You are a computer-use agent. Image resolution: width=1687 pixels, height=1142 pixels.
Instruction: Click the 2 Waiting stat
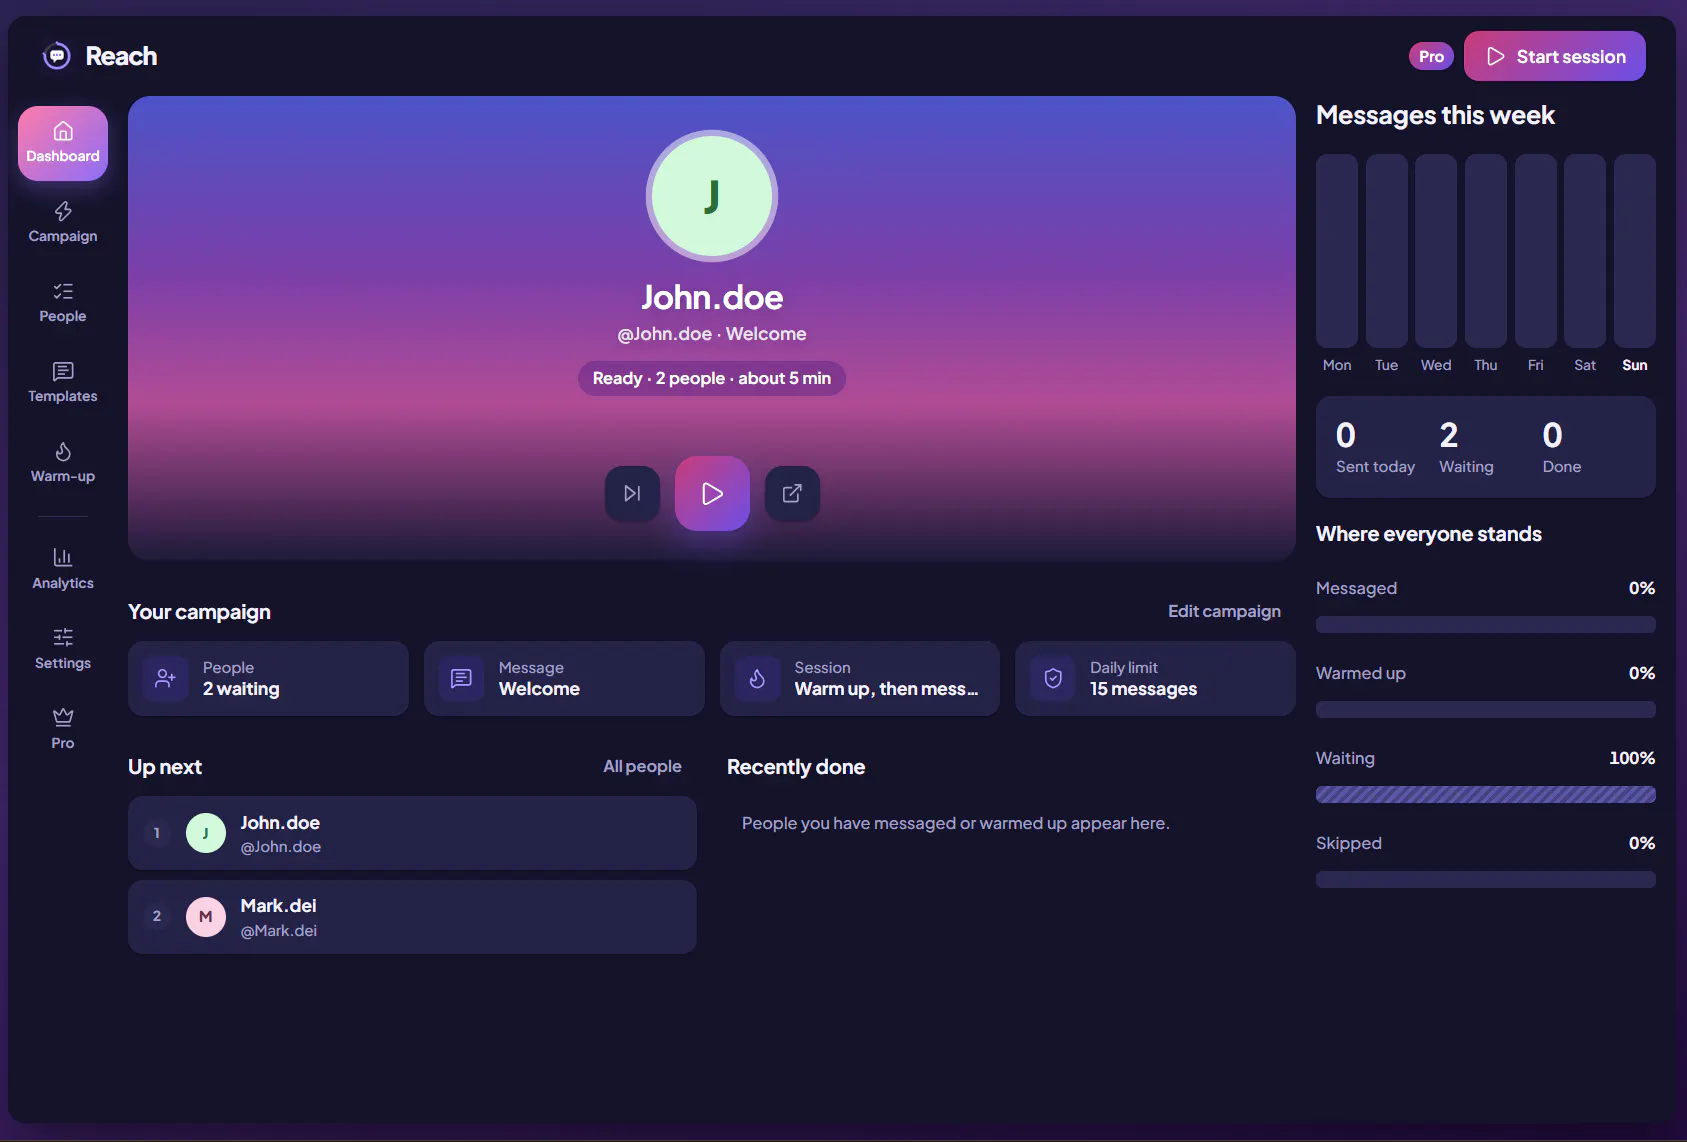[1466, 447]
